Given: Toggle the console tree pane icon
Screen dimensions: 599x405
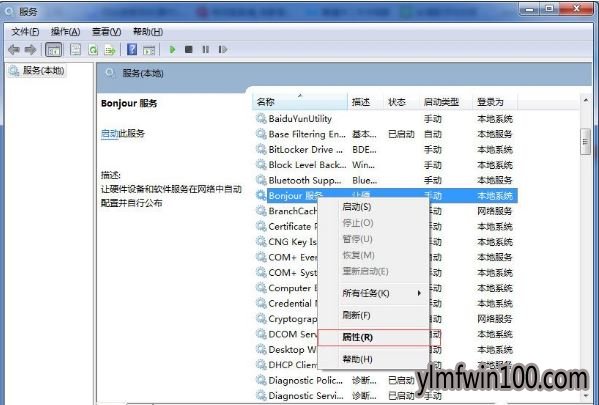Looking at the screenshot, I should pos(53,50).
